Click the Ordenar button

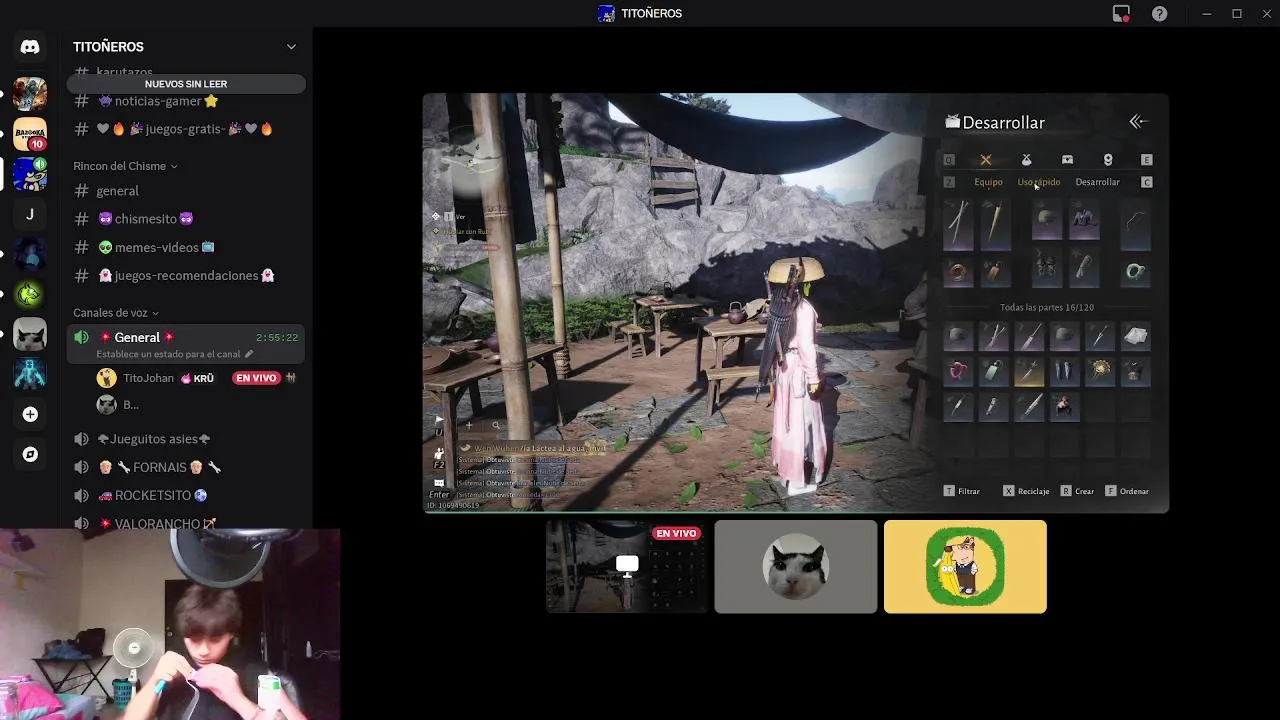tap(1127, 491)
